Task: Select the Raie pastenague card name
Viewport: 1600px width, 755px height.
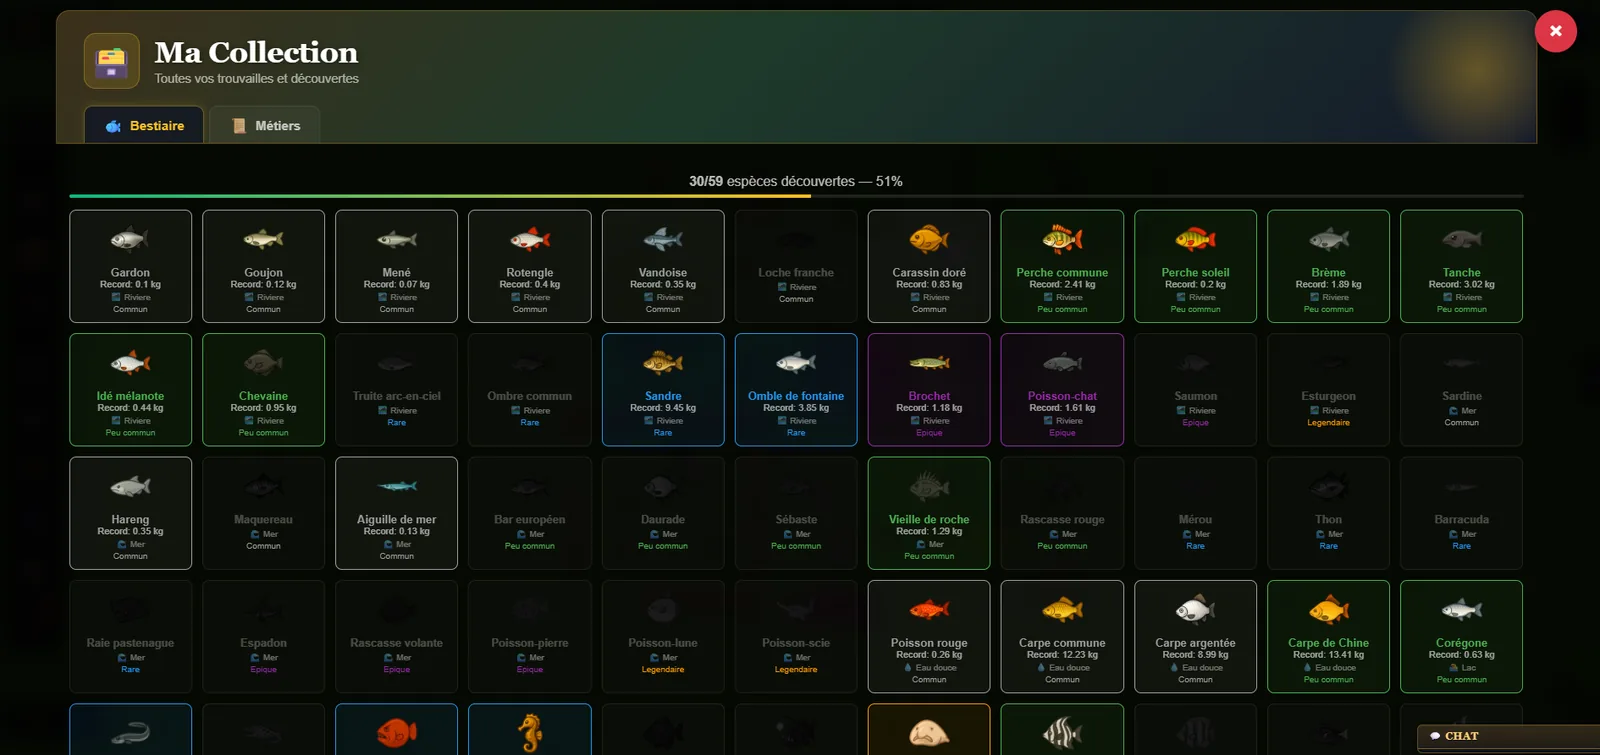Action: pos(130,643)
